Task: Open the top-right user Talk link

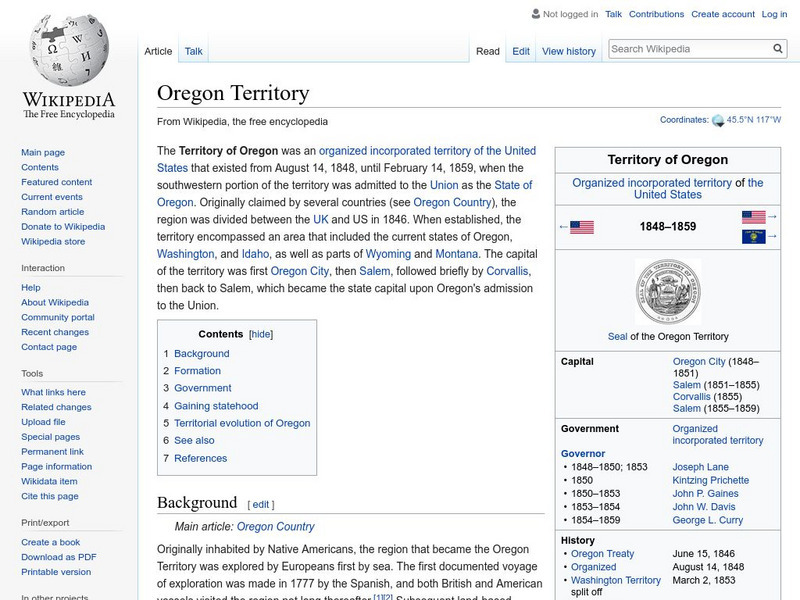Action: [x=613, y=14]
